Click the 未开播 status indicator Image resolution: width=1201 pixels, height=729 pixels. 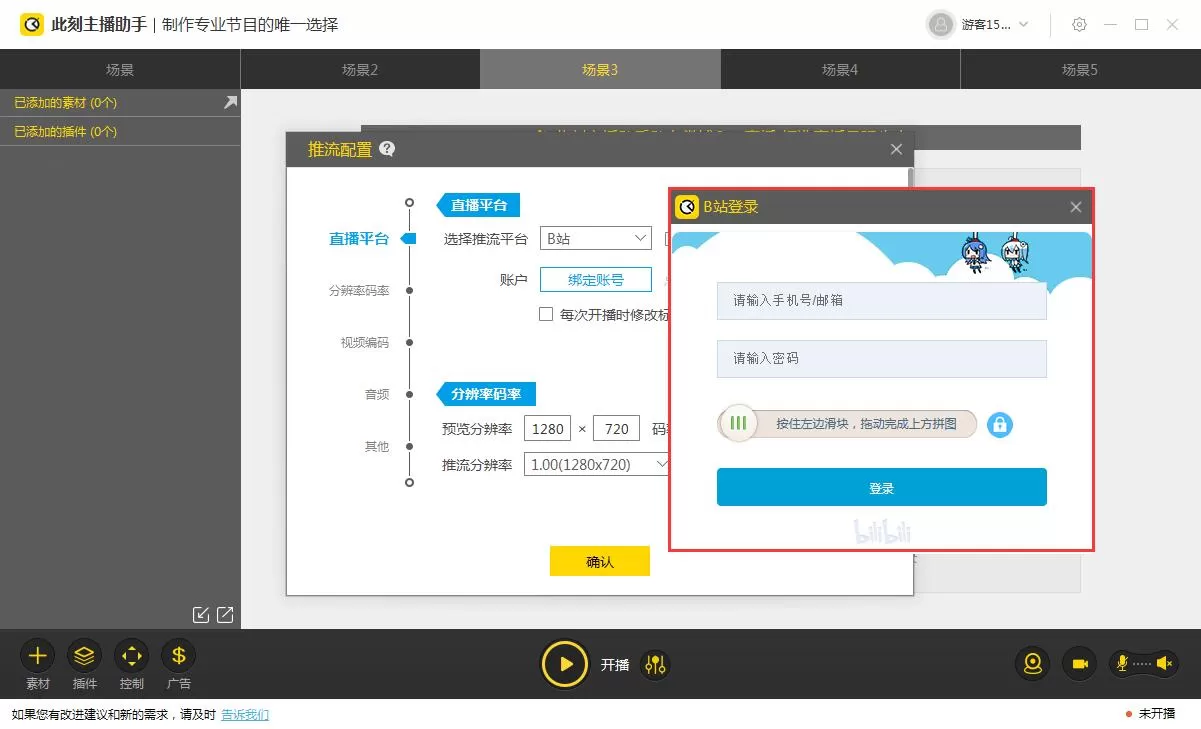click(1151, 714)
